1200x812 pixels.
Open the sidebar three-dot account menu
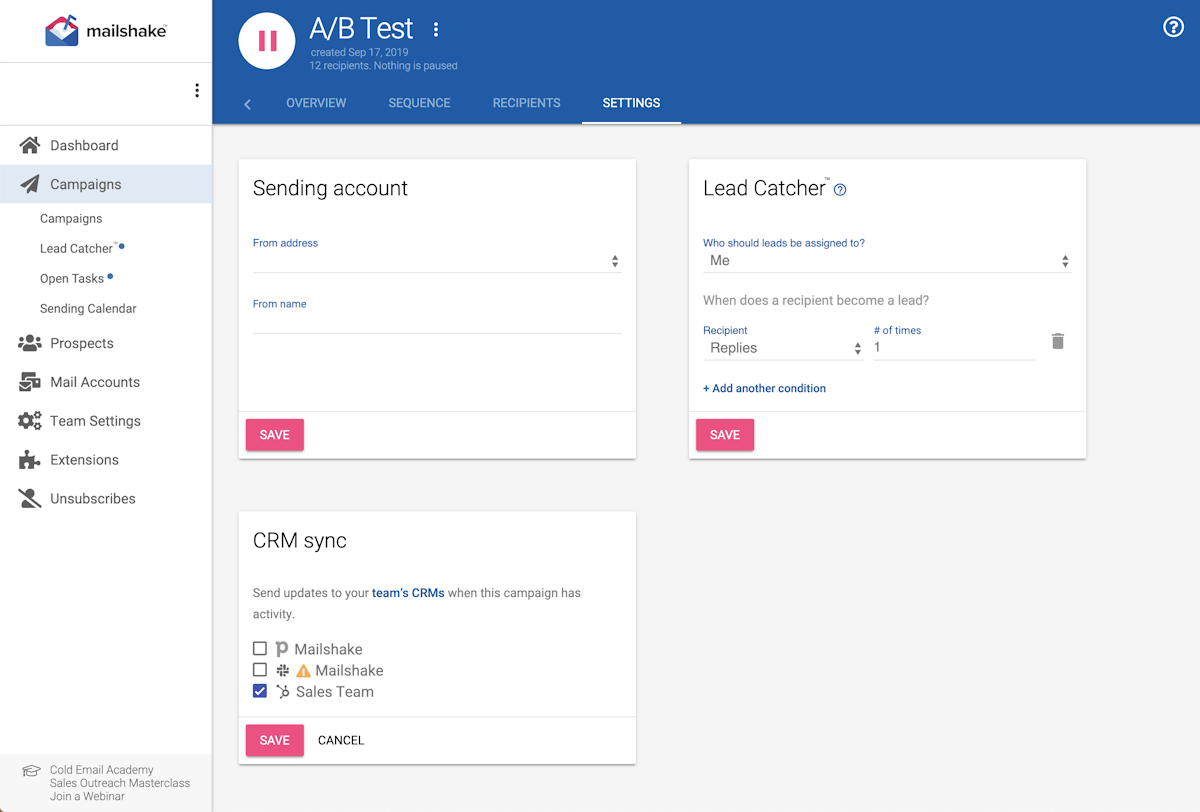click(197, 91)
